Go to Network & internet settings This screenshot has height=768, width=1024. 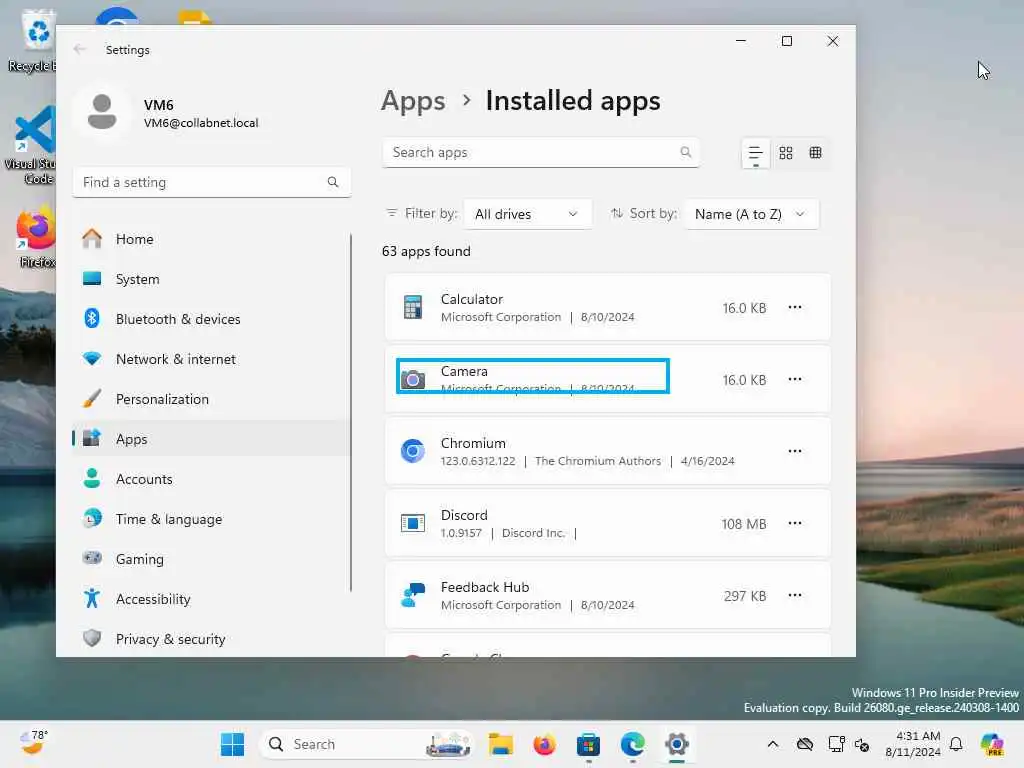211,359
